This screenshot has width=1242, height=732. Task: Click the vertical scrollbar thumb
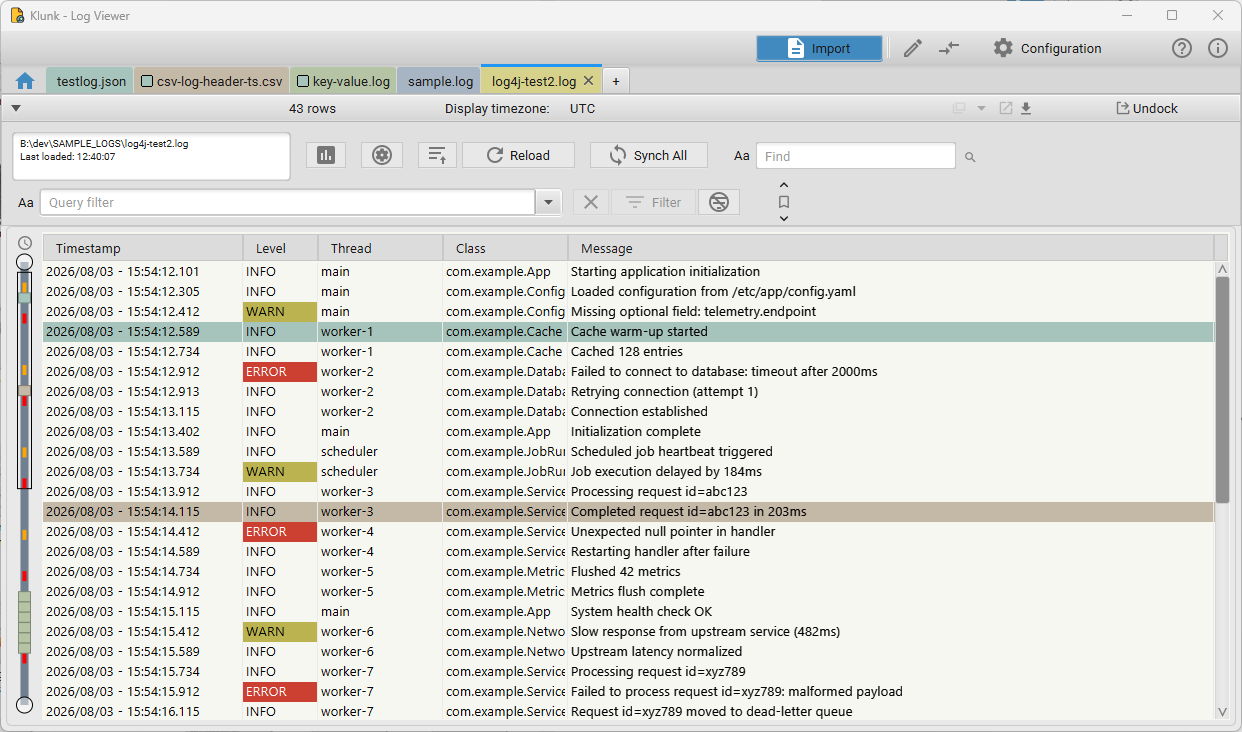[1222, 390]
